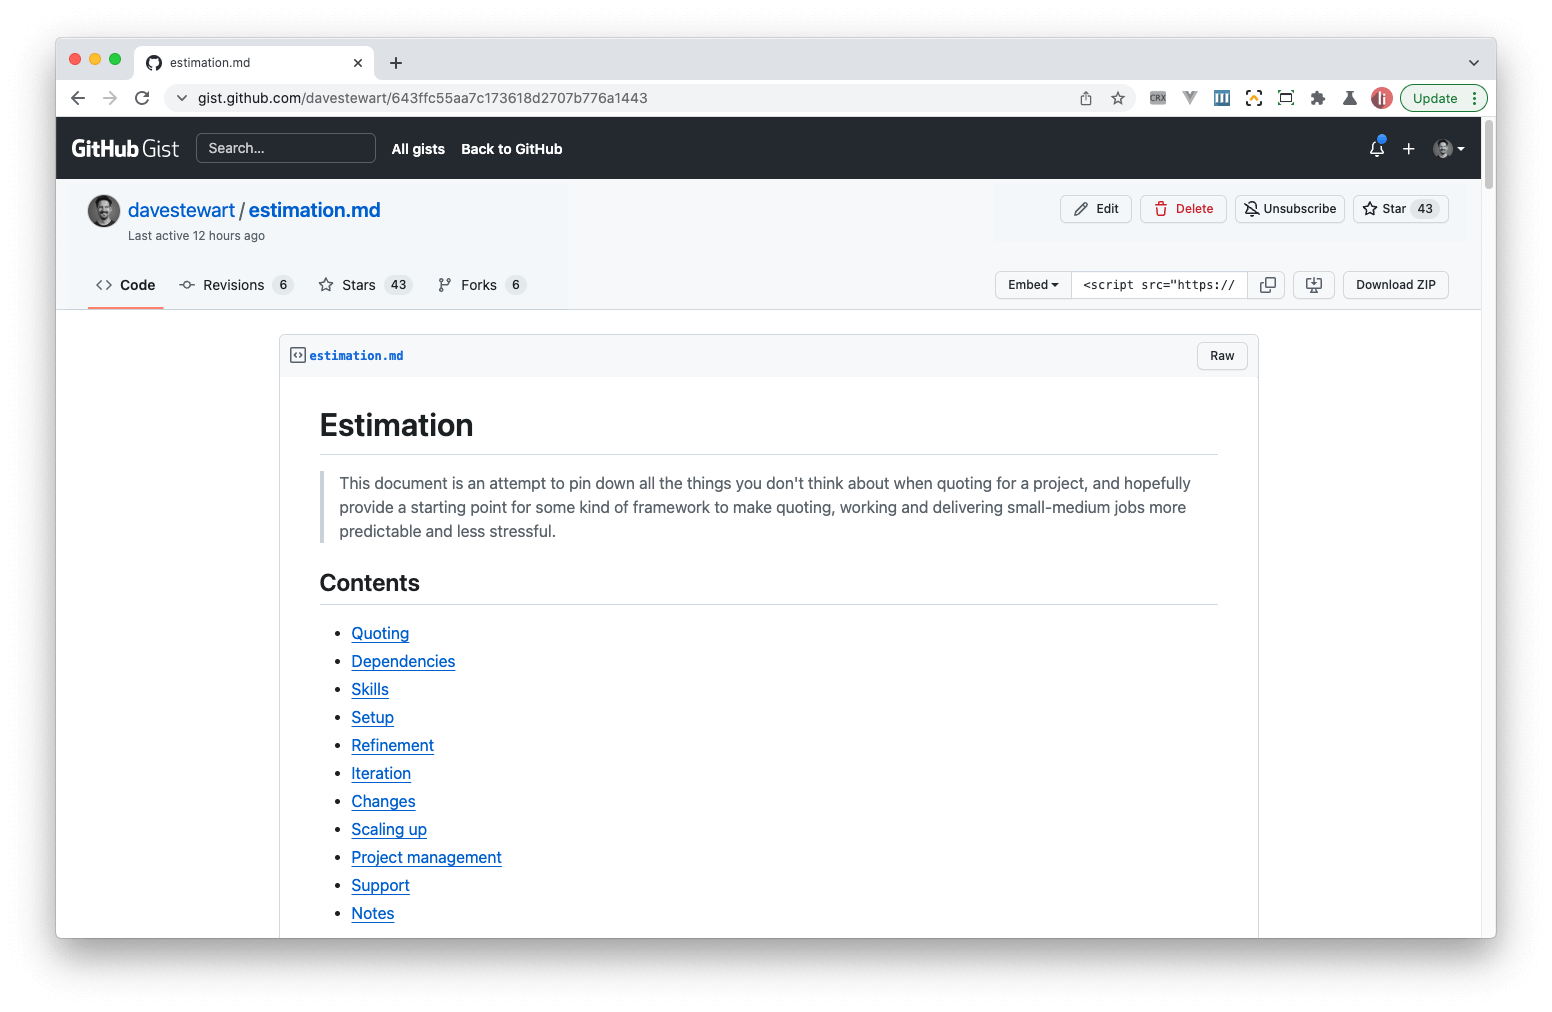Click the Unsubscribe button

[1289, 208]
